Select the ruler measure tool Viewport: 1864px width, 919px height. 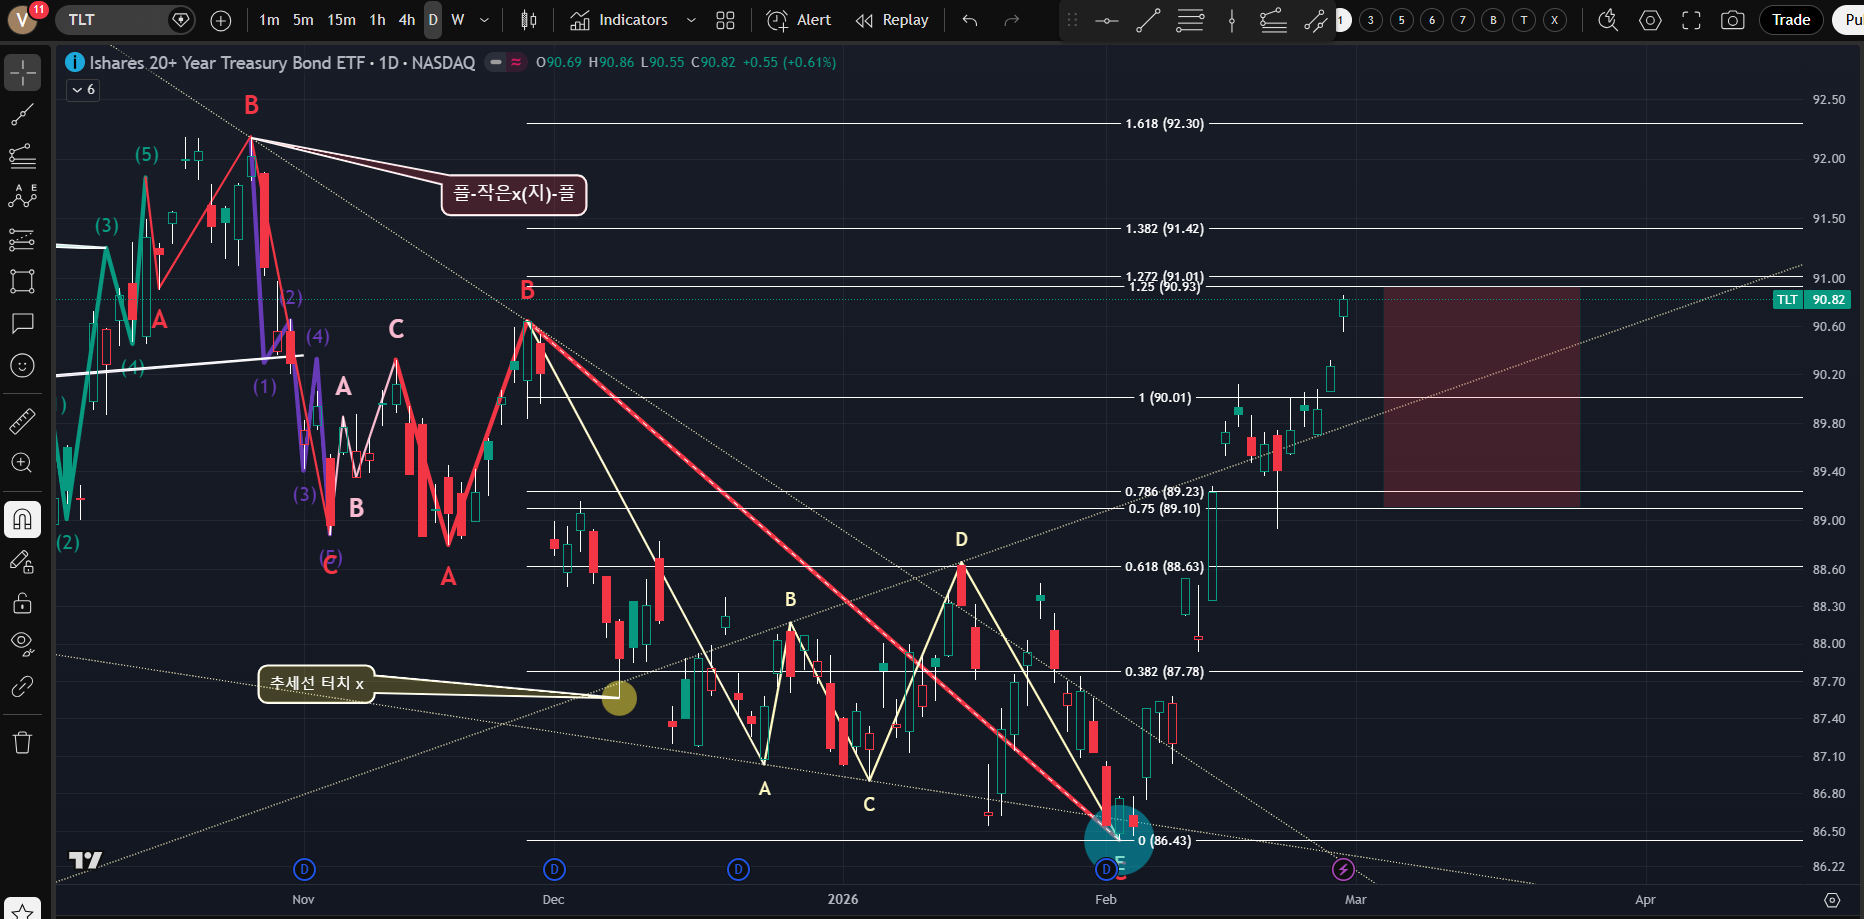pos(22,422)
